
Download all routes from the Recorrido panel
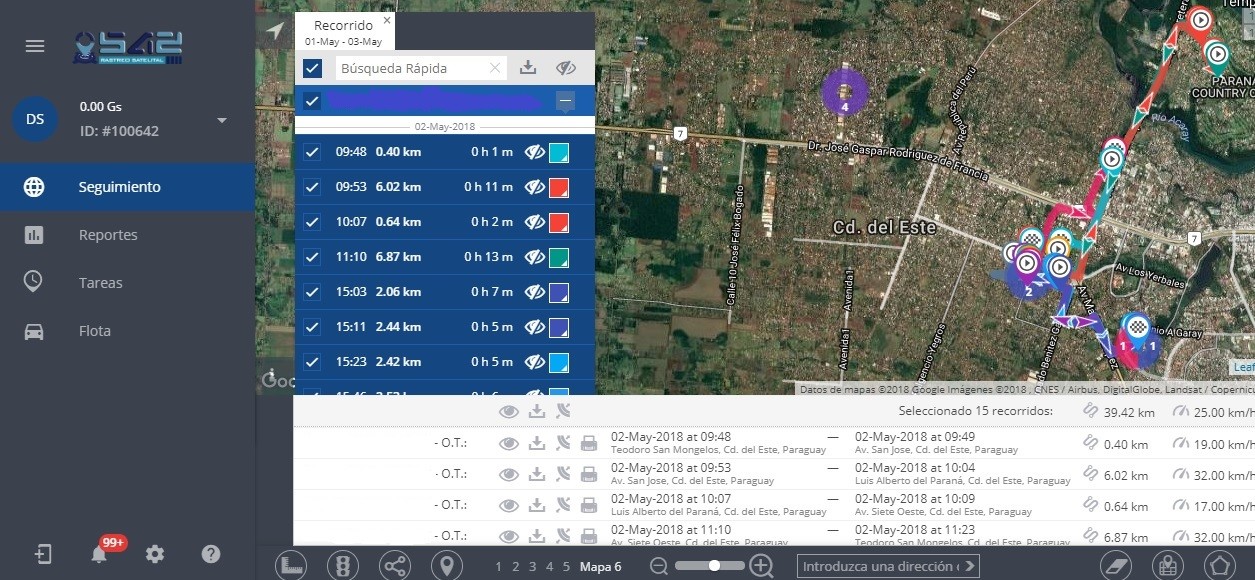point(529,68)
